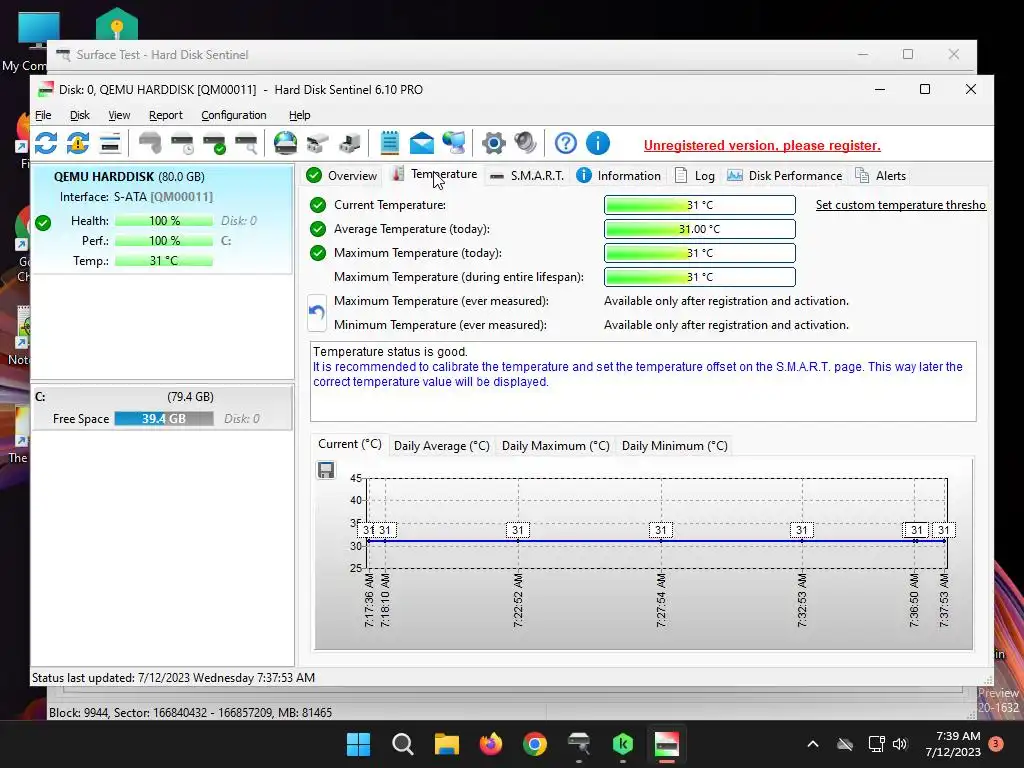Switch to Daily Minimum (°C) graph tab
1024x768 pixels.
pos(675,446)
